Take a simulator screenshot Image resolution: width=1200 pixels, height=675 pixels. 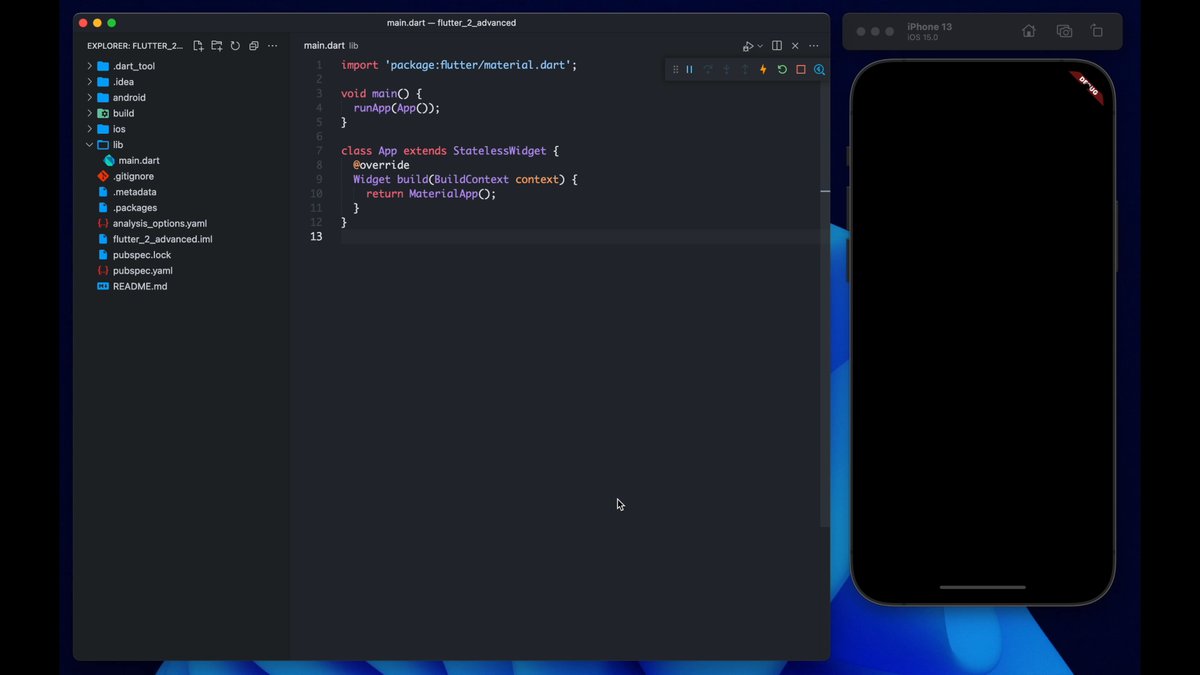coord(1064,31)
